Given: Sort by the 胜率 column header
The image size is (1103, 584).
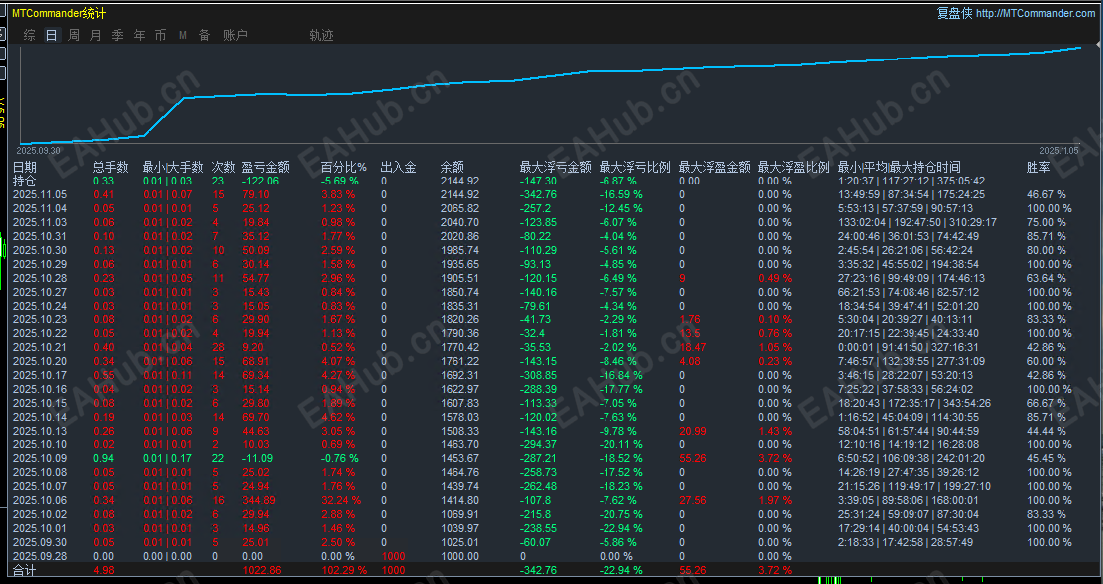Looking at the screenshot, I should [1038, 167].
